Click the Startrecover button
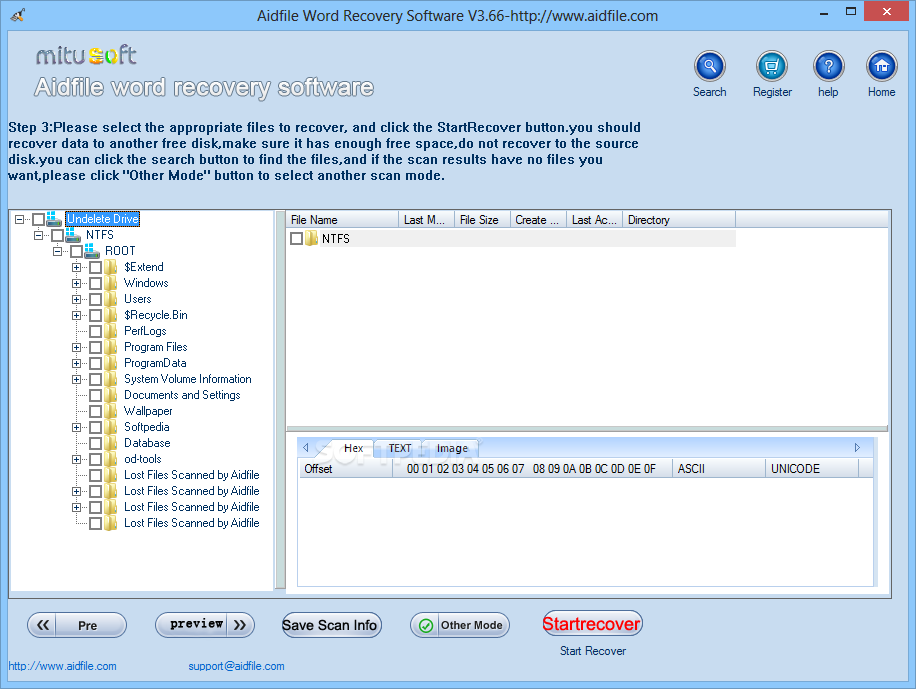Screen dimensions: 916x689 [592, 624]
